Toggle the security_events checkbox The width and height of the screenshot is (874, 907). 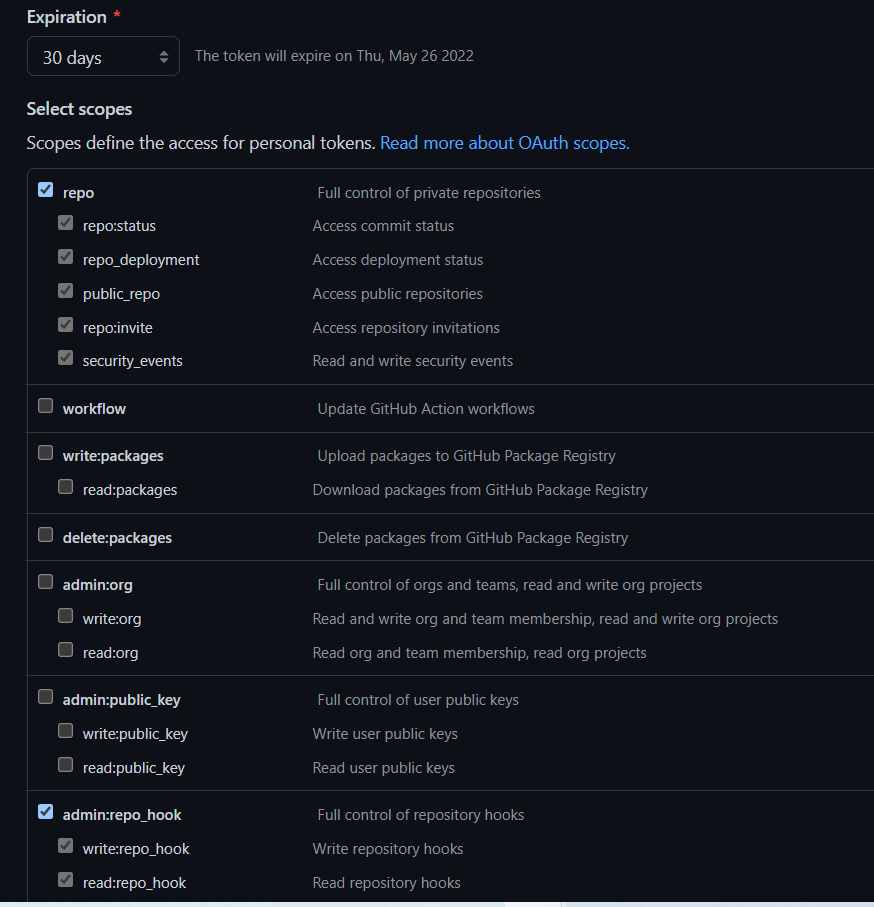tap(66, 358)
